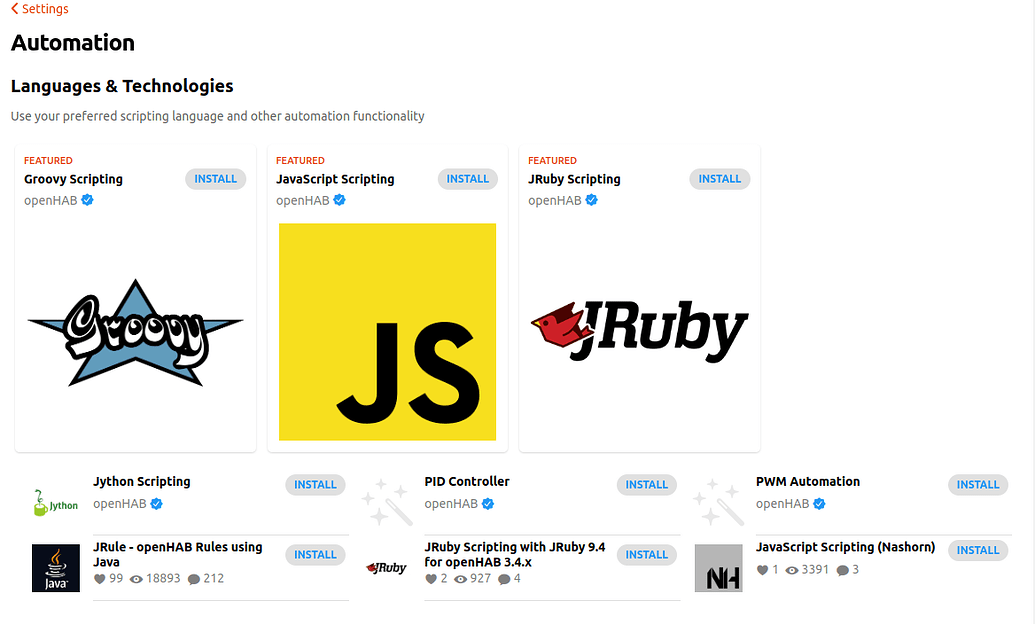This screenshot has width=1035, height=624.
Task: Install Groovy Scripting add-on
Action: 215,178
